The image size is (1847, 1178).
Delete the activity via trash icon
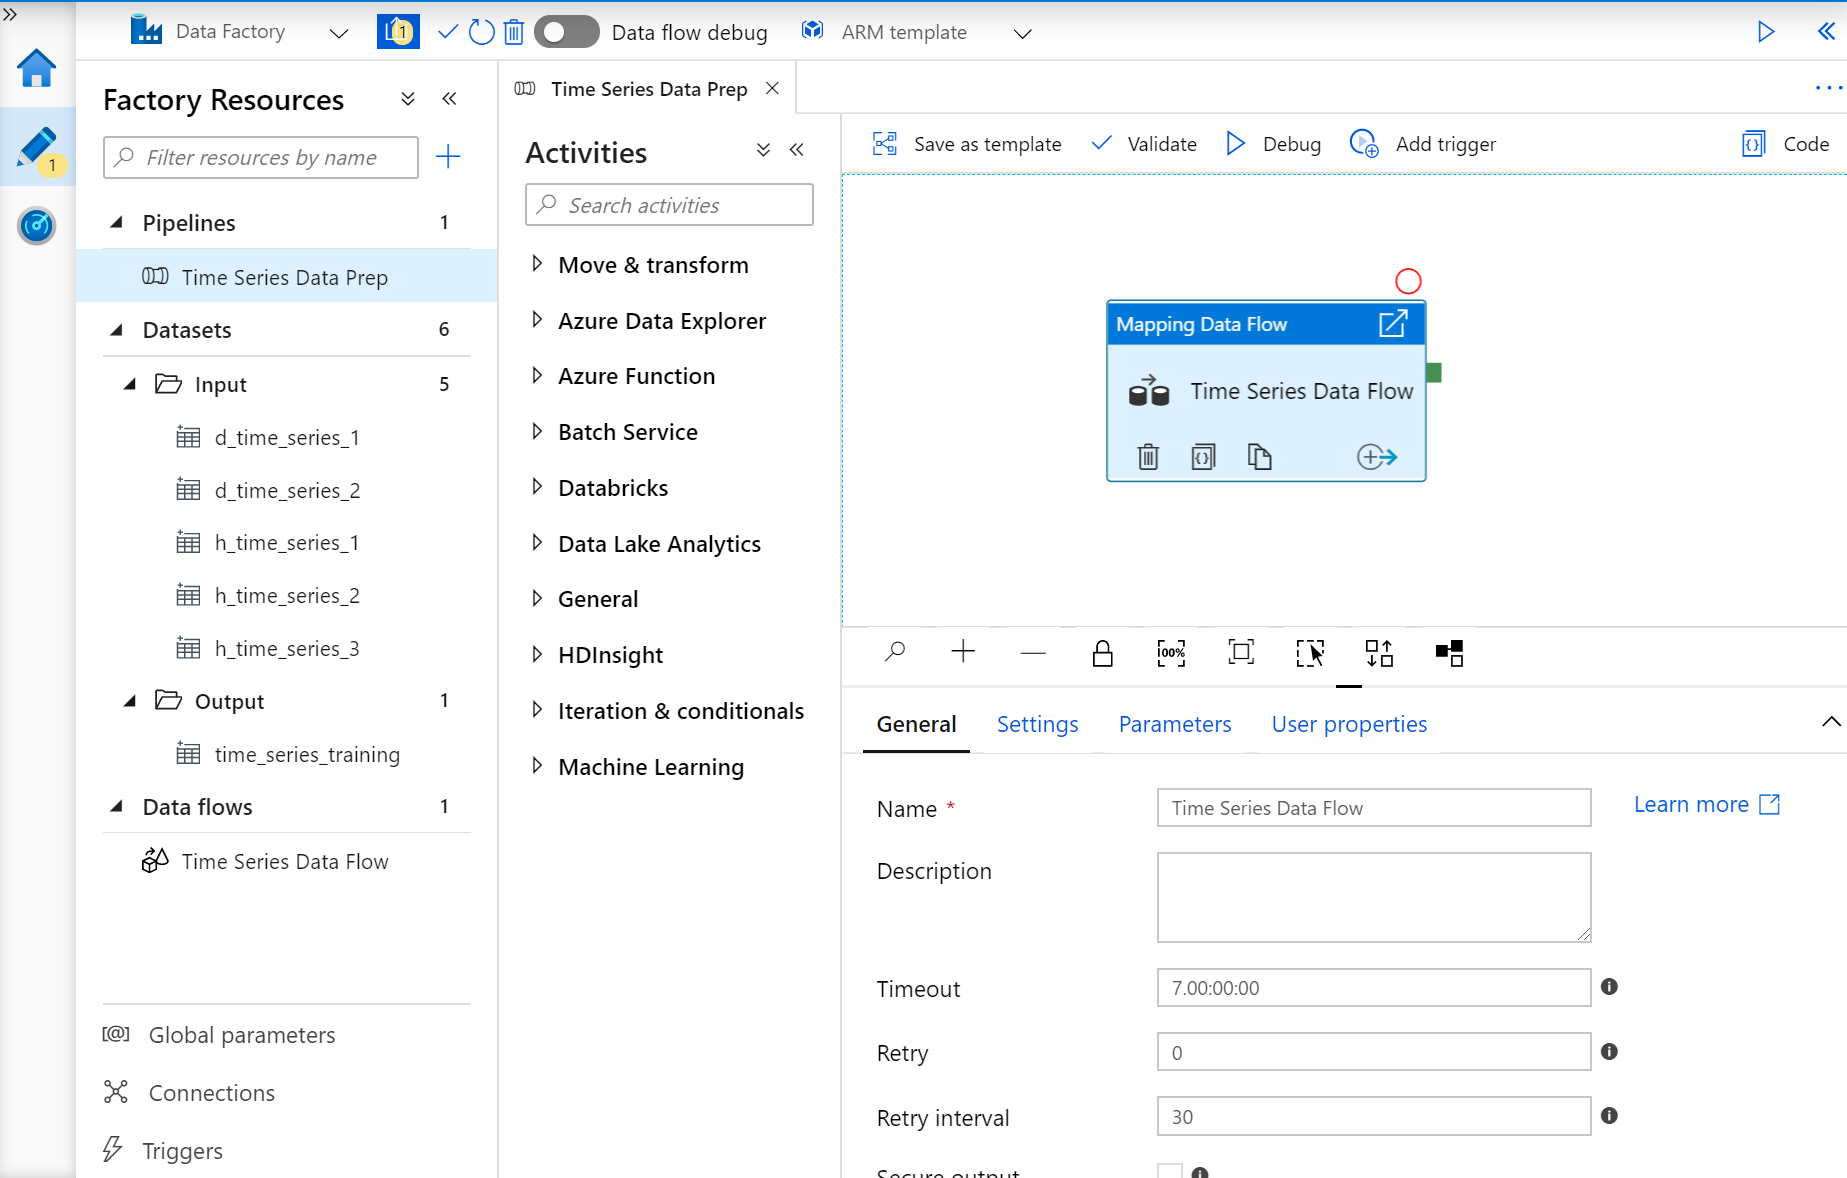(1148, 457)
